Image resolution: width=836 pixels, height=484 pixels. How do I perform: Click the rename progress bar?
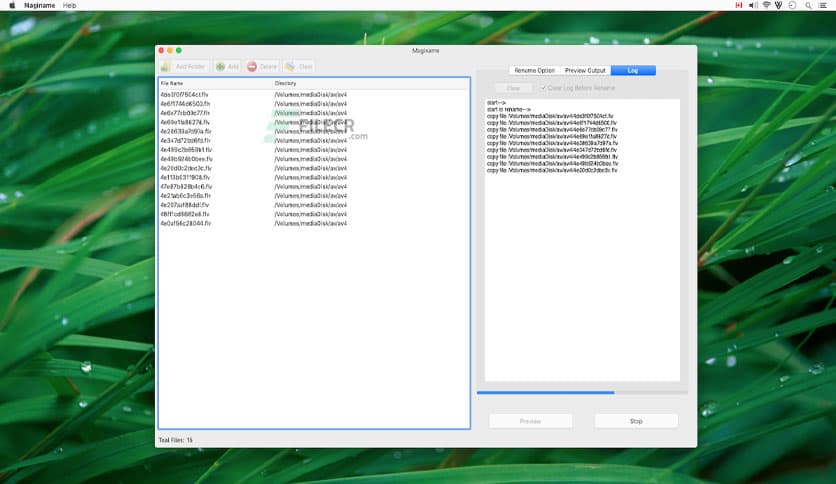(x=578, y=393)
